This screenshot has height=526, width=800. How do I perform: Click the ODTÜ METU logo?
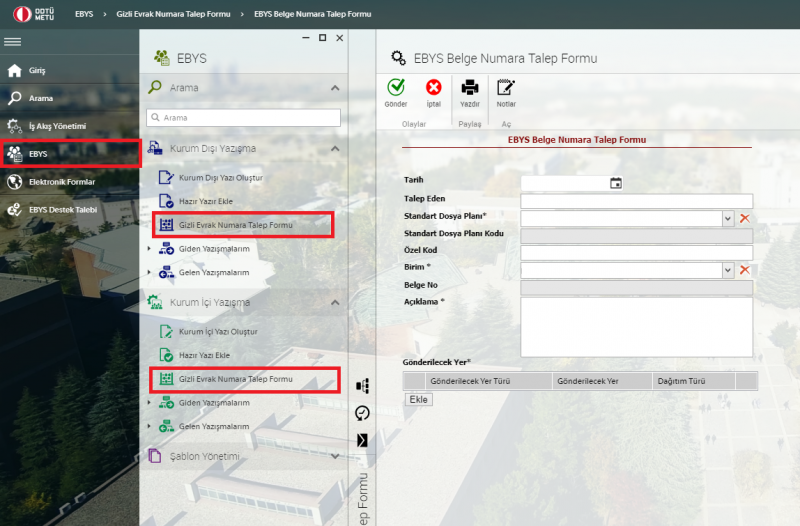click(34, 14)
